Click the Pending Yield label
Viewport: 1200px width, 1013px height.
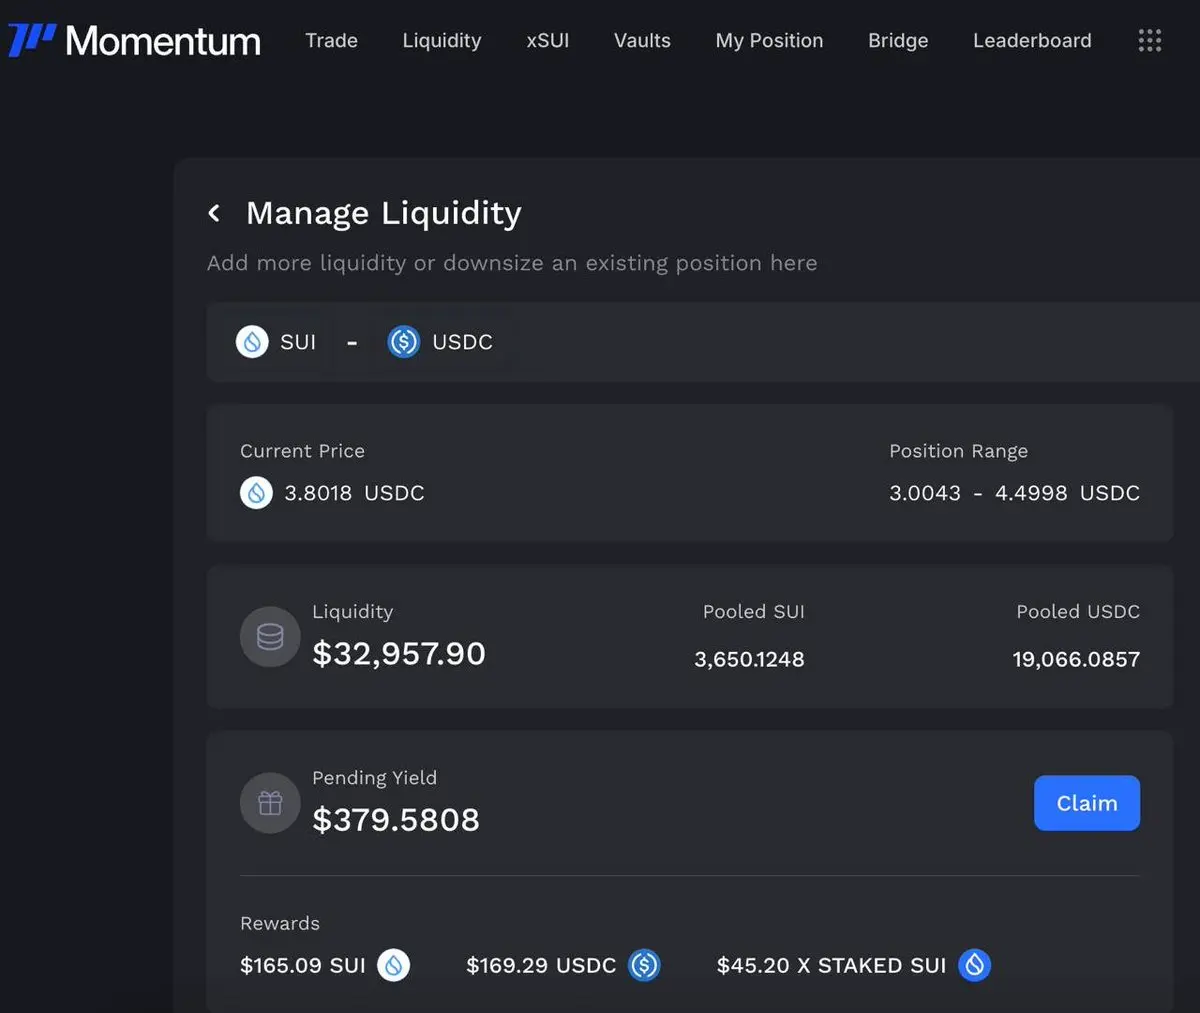click(x=374, y=777)
